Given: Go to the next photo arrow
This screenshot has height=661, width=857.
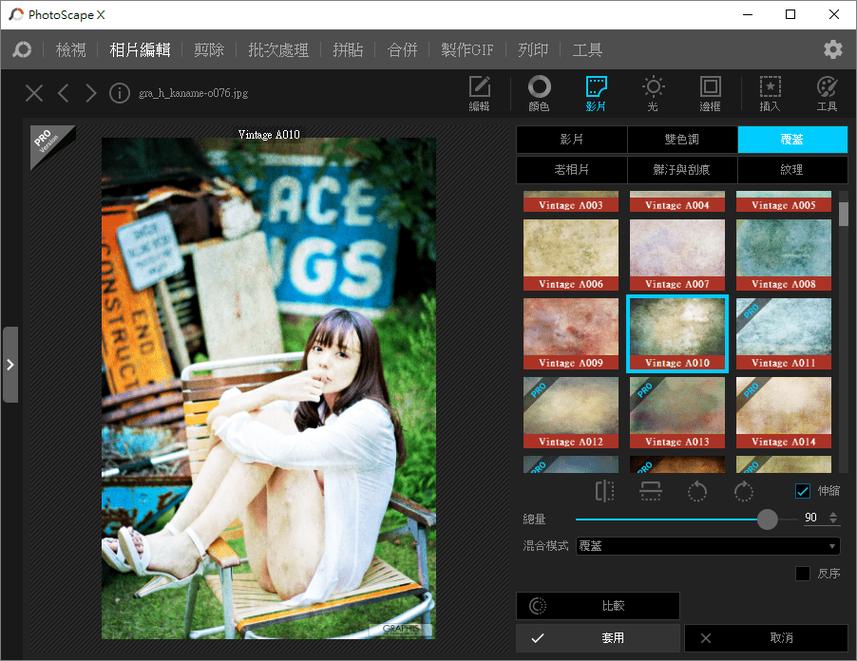Looking at the screenshot, I should [91, 93].
